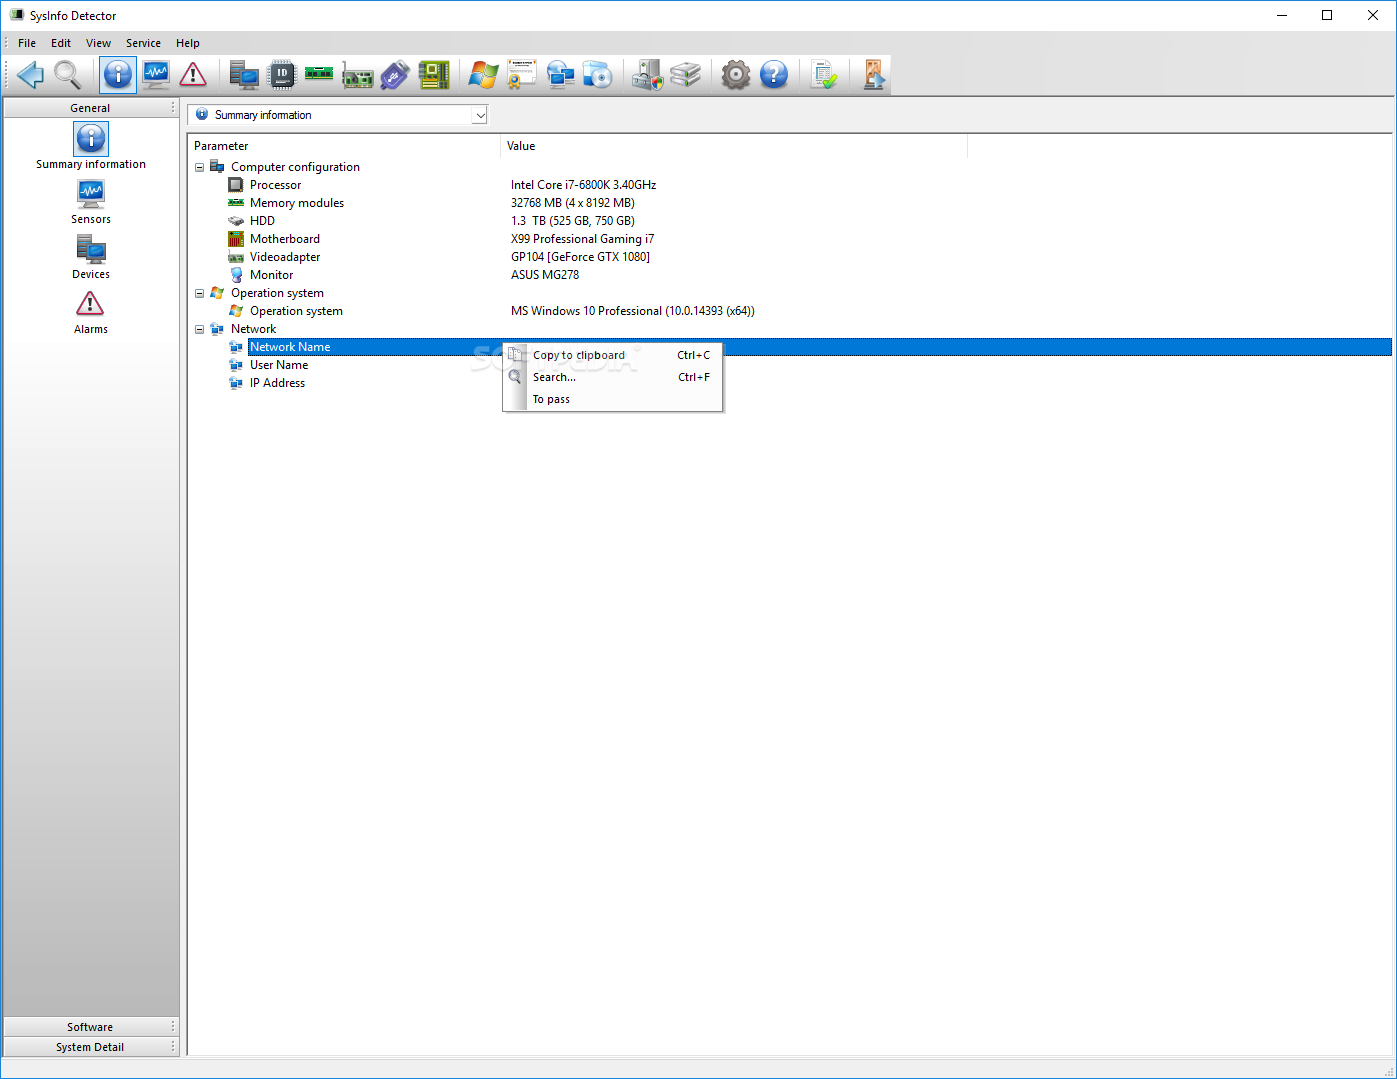Select the Summary information toolbar icon

coord(118,75)
